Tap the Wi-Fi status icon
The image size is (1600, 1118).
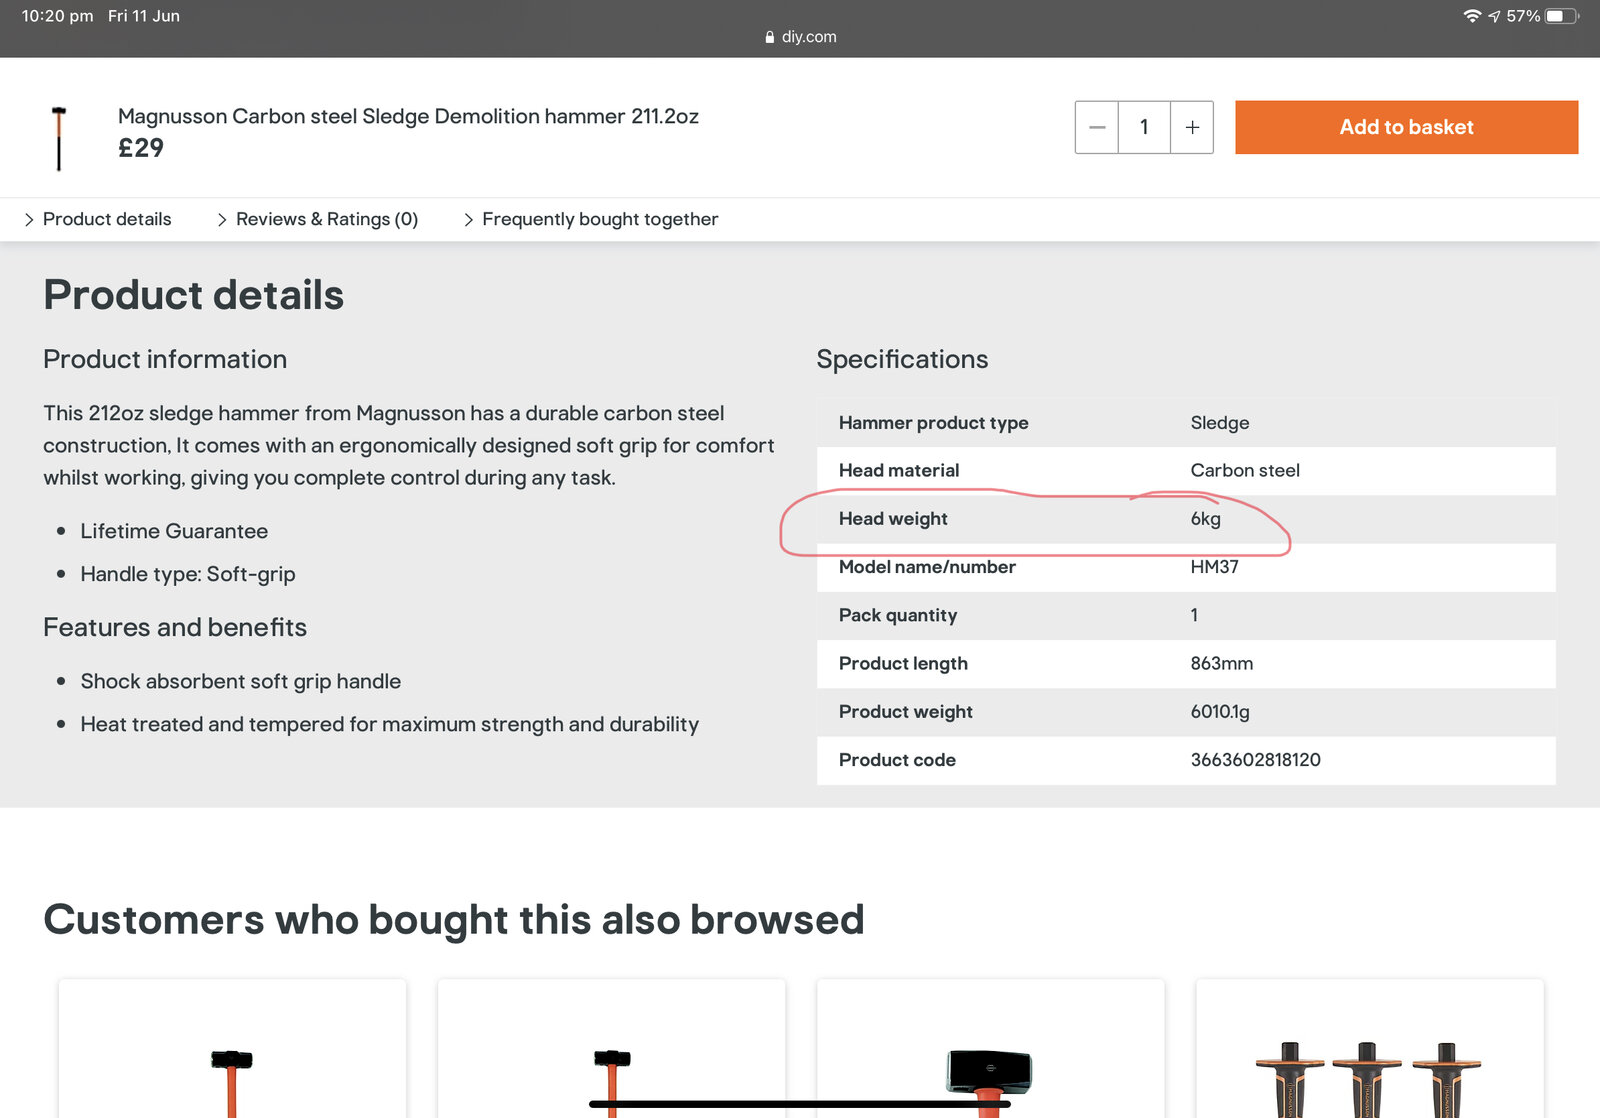click(x=1471, y=16)
